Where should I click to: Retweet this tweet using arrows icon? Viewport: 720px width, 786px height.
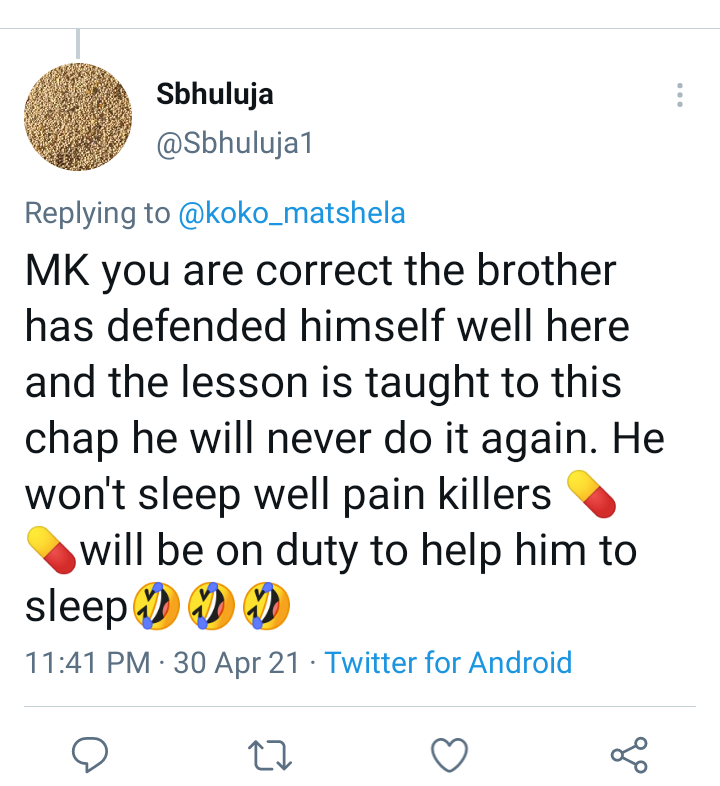[x=270, y=755]
